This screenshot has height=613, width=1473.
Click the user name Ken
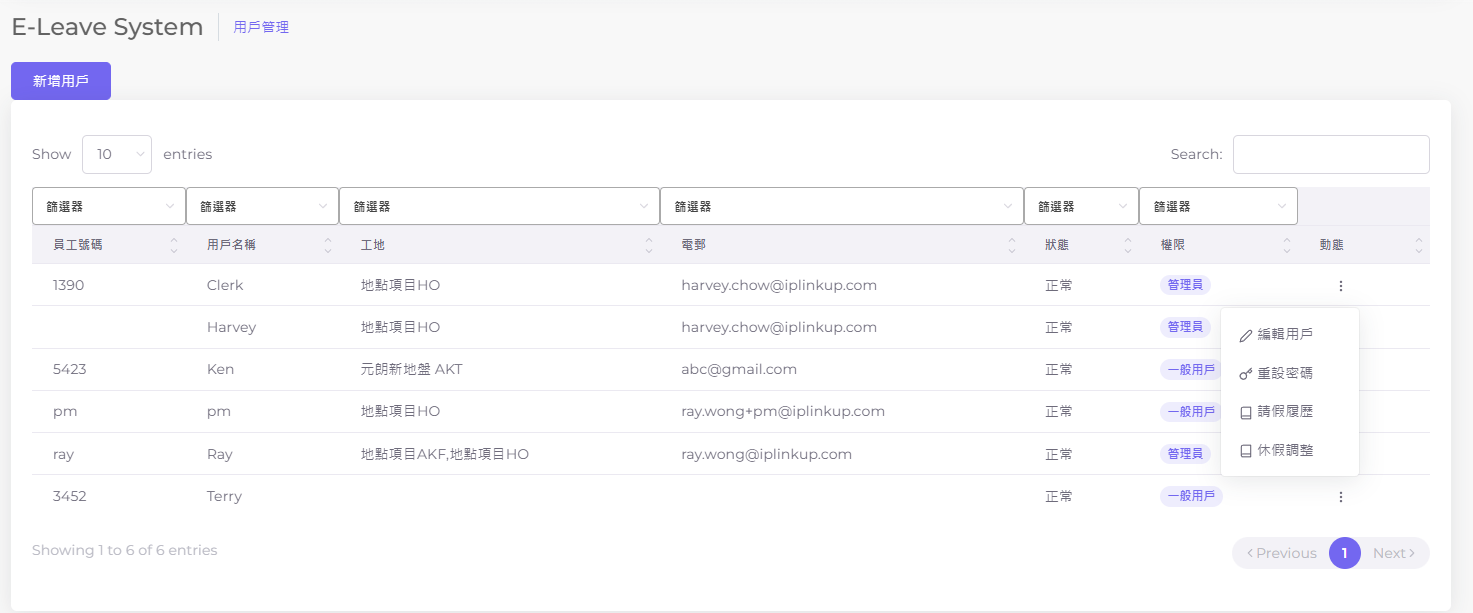[x=220, y=369]
